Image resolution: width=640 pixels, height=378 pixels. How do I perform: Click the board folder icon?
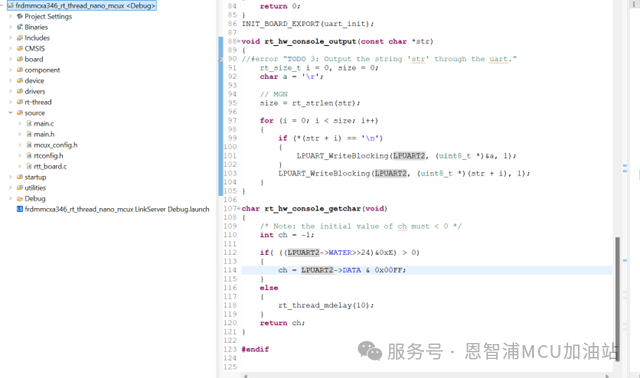tap(20, 59)
